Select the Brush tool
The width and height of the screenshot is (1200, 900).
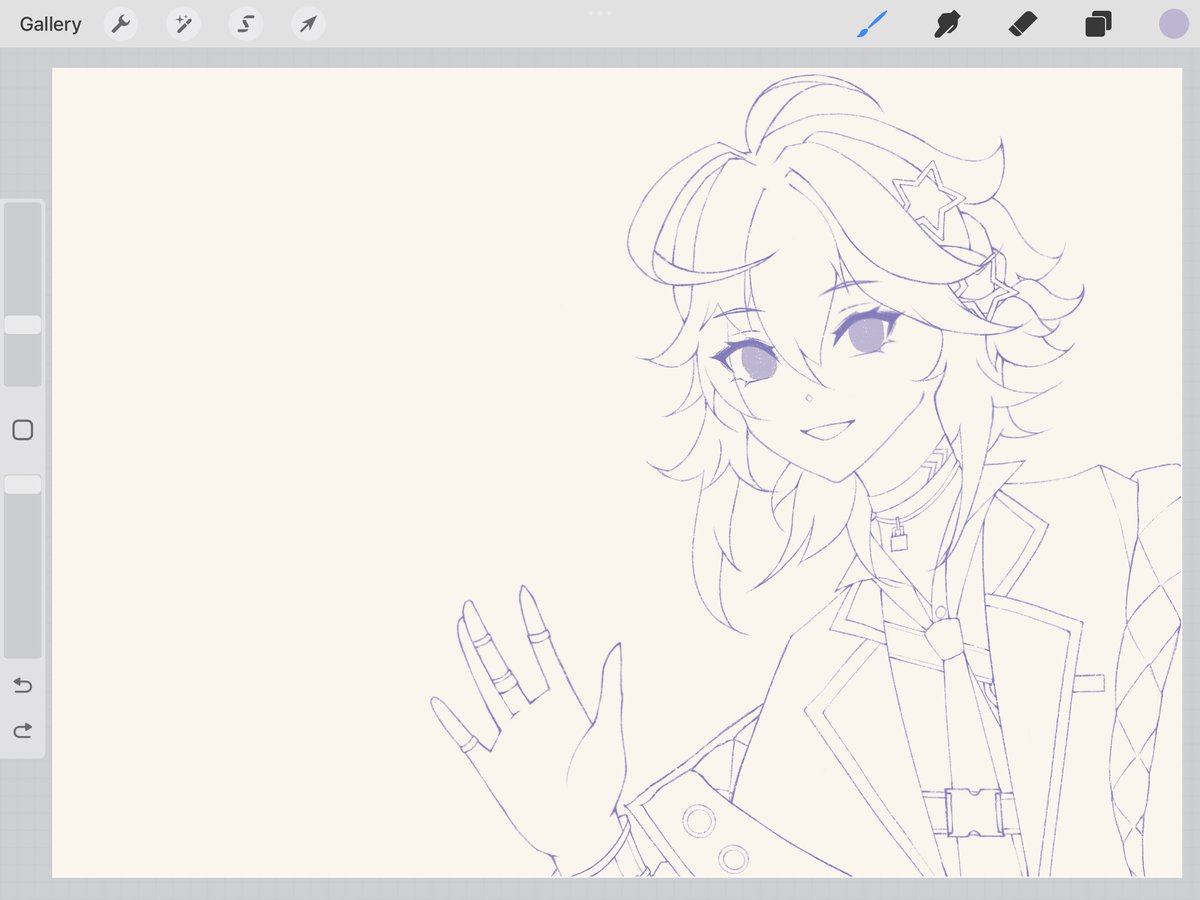(872, 24)
